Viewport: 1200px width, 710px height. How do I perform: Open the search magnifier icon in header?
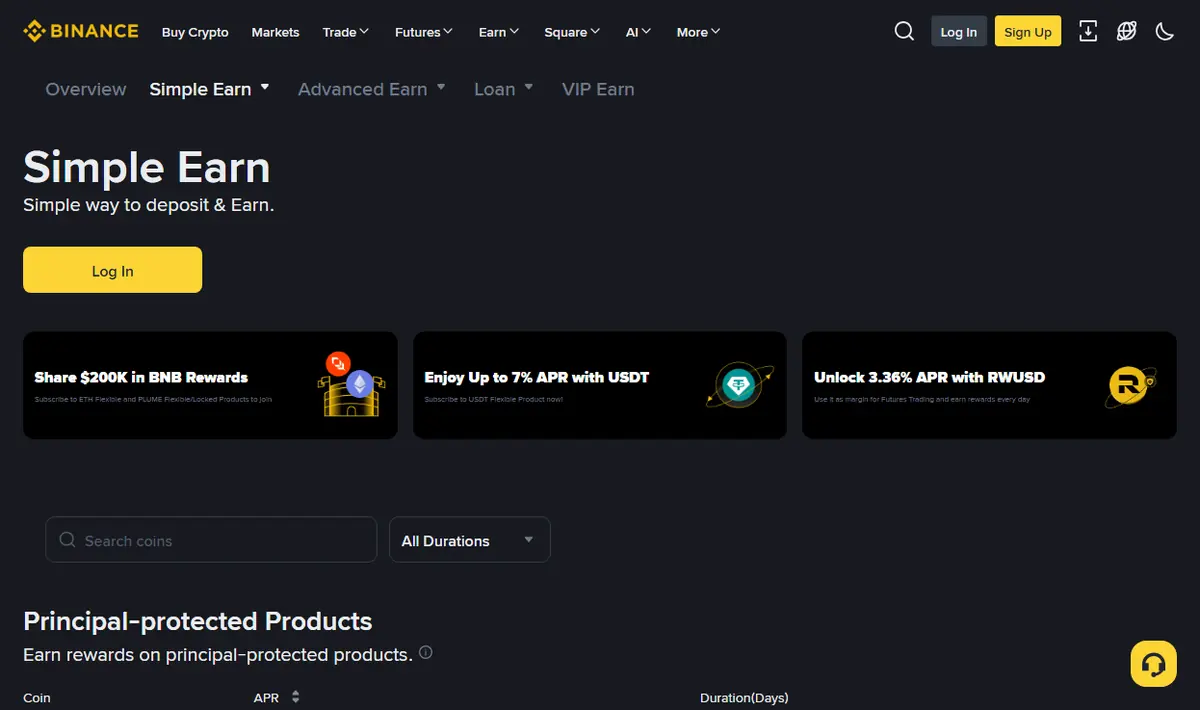pyautogui.click(x=904, y=31)
